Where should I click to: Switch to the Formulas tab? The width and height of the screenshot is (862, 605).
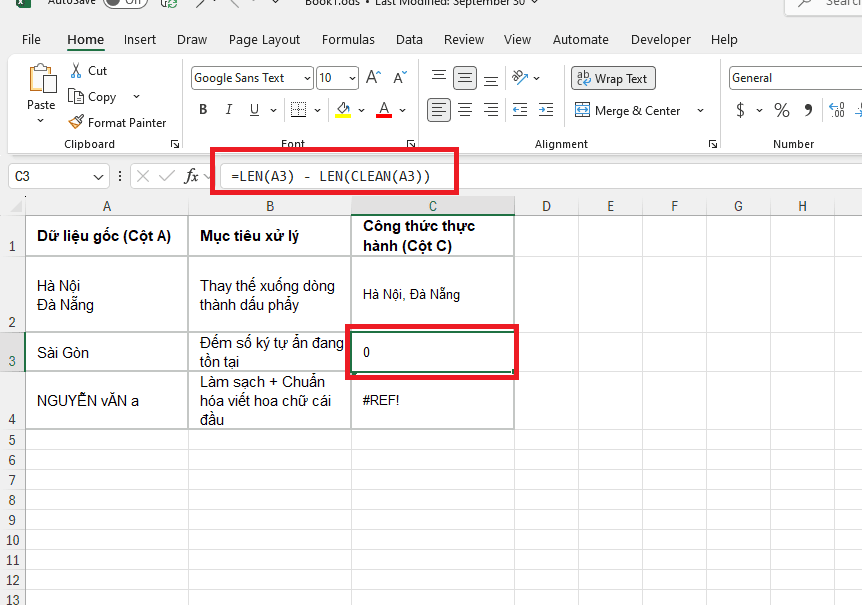click(348, 40)
